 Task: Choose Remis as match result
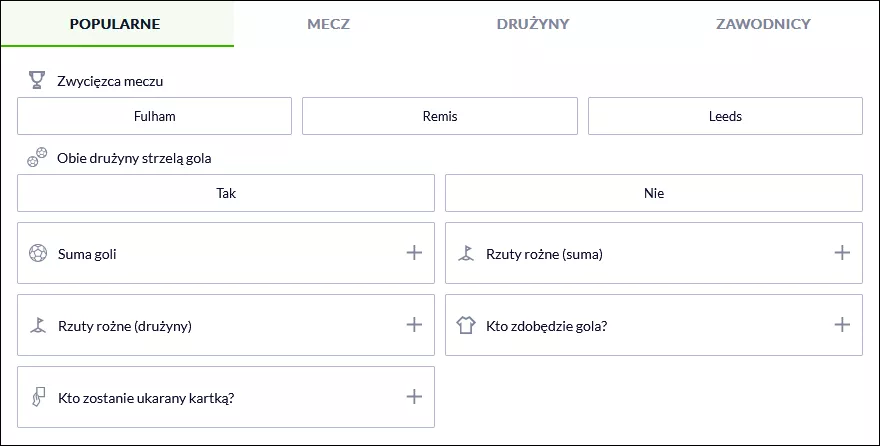440,116
